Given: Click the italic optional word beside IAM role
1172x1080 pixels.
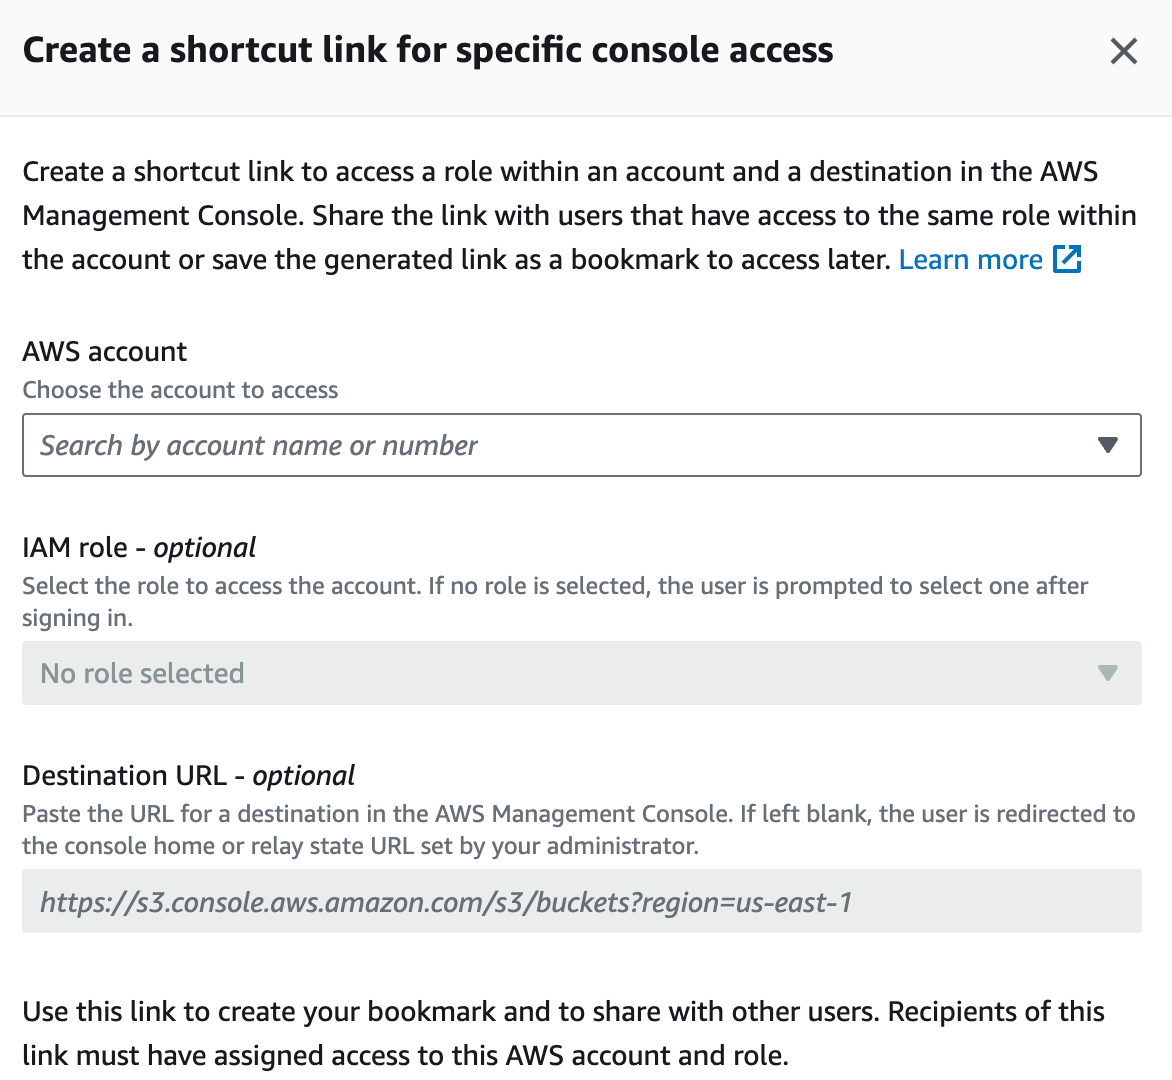Looking at the screenshot, I should 205,548.
